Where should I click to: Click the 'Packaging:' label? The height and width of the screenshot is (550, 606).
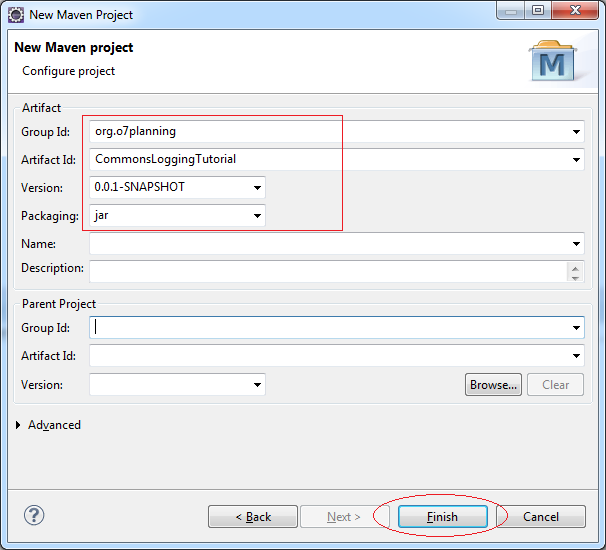click(50, 216)
